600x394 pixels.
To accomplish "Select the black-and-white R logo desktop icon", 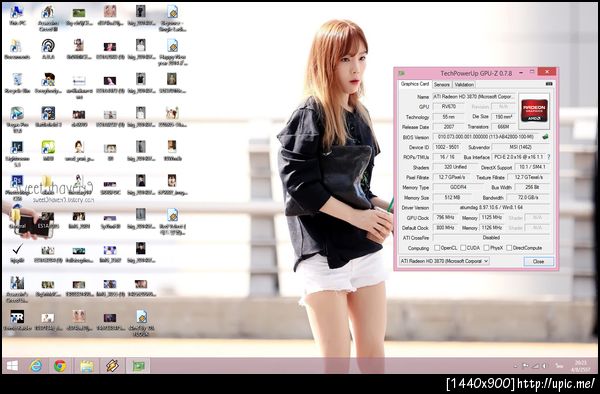I will (17, 321).
